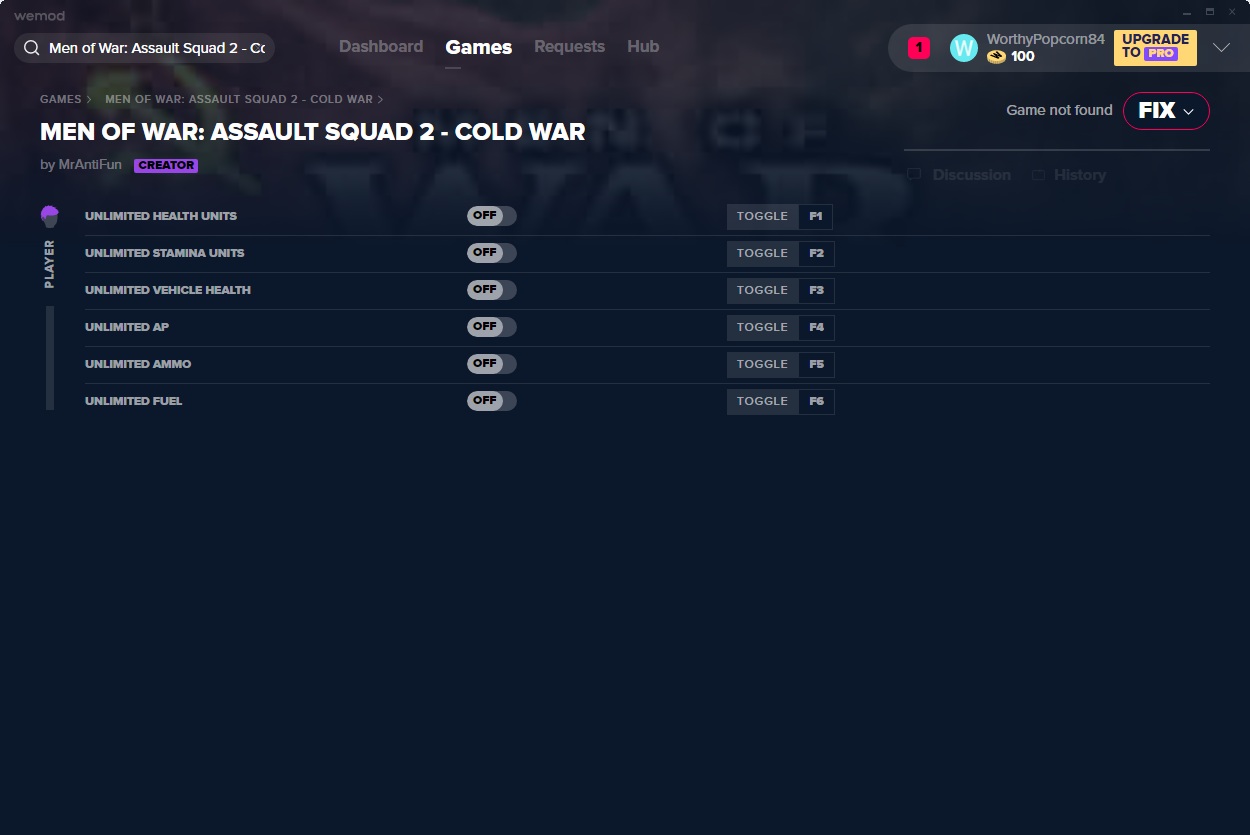Go to the Requests tab

pos(569,47)
